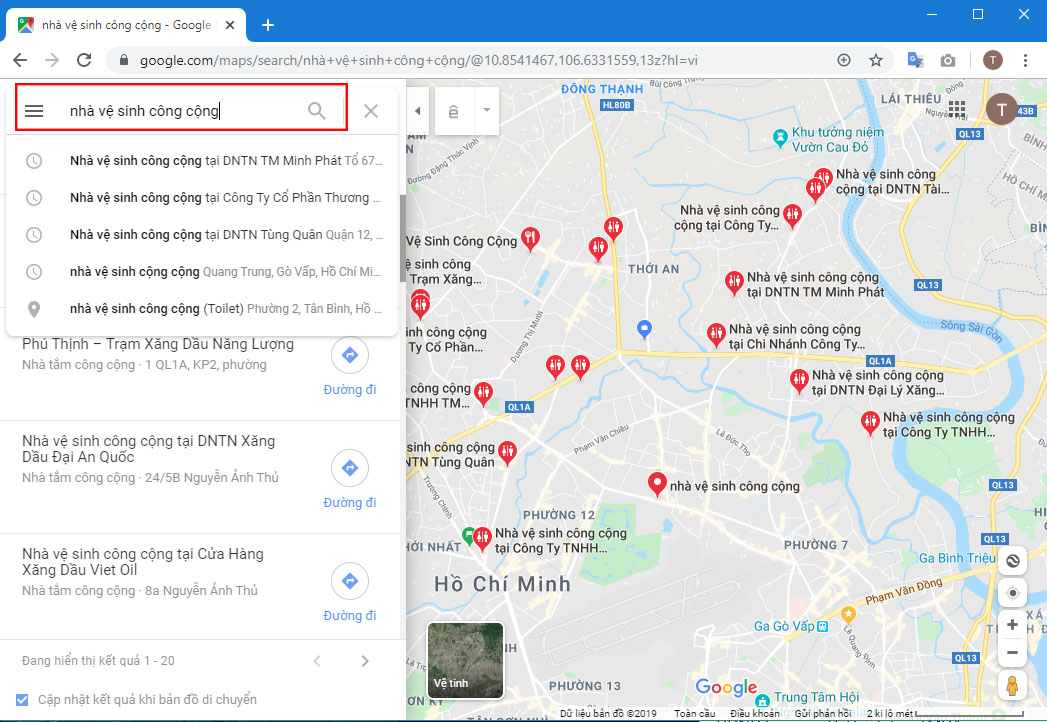
Task: Click the camera screenshot extension icon
Action: (948, 61)
